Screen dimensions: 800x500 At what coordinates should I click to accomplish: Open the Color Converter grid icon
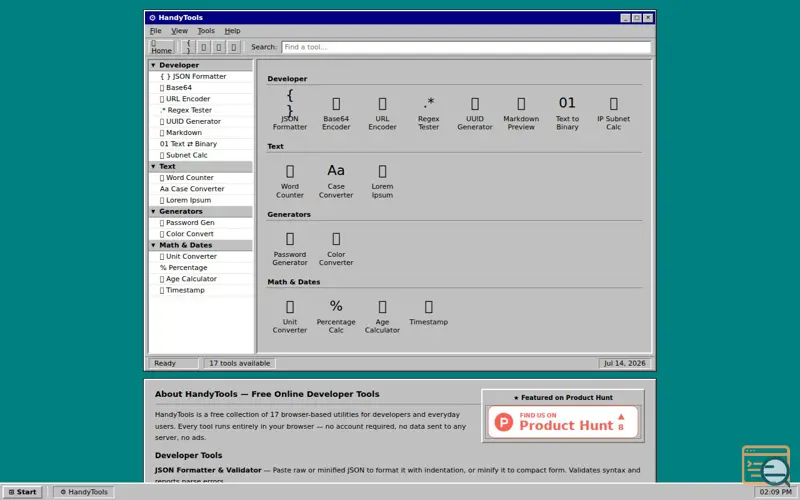coord(336,248)
